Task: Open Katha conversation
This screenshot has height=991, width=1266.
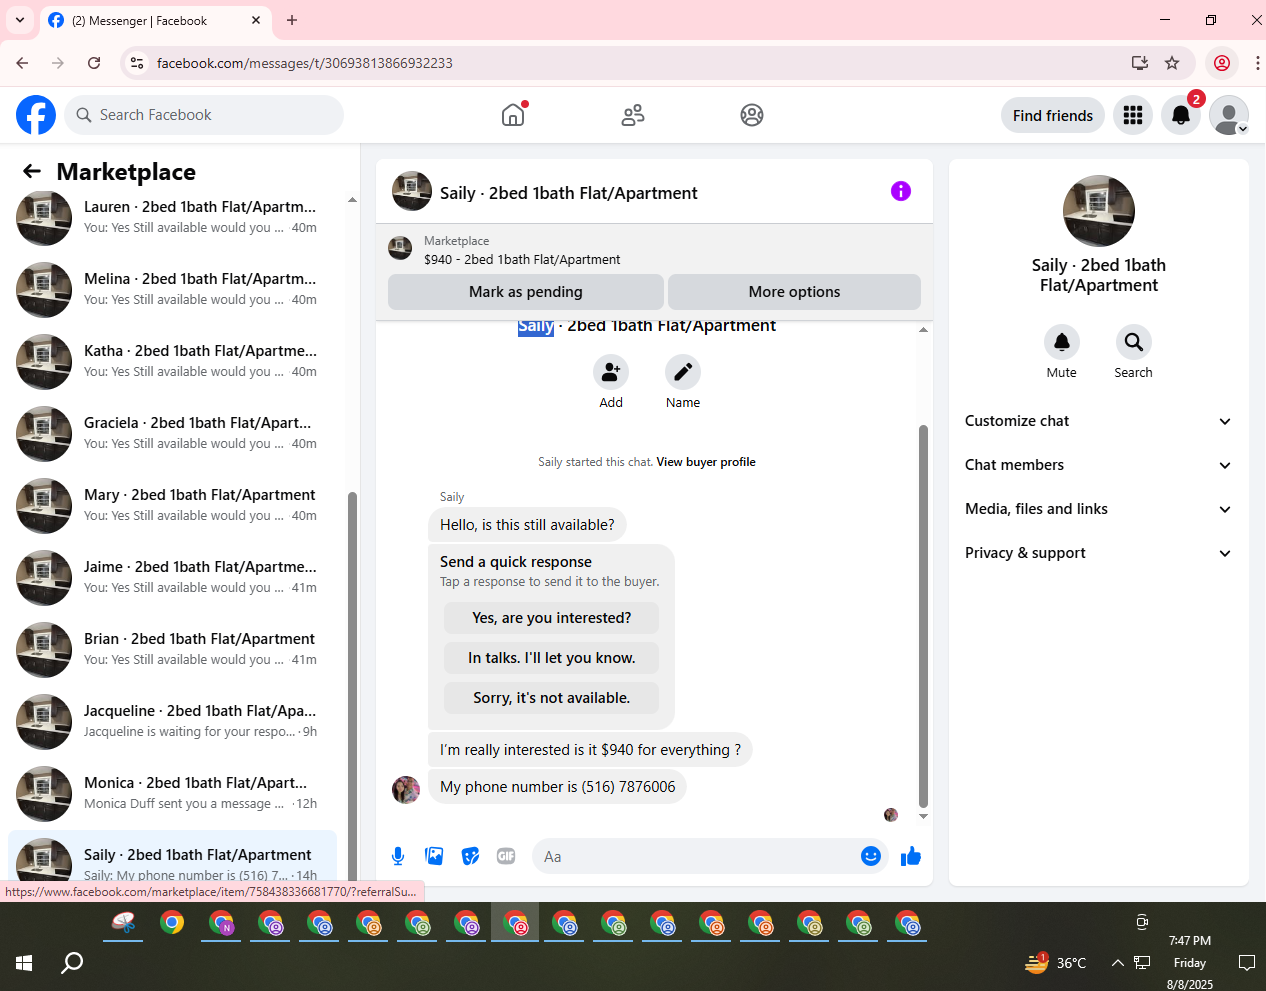Action: (x=172, y=361)
